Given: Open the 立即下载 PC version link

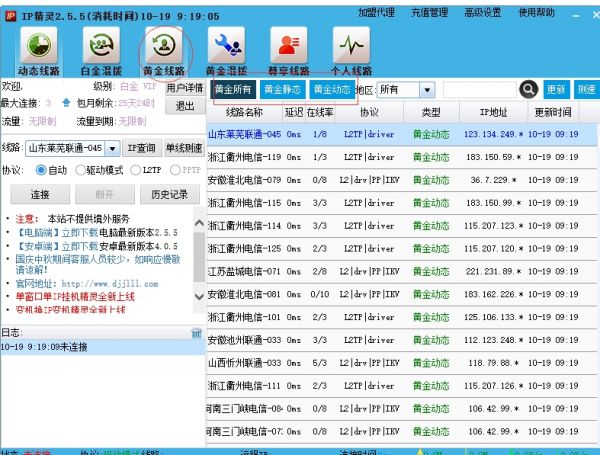Looking at the screenshot, I should pyautogui.click(x=80, y=233).
